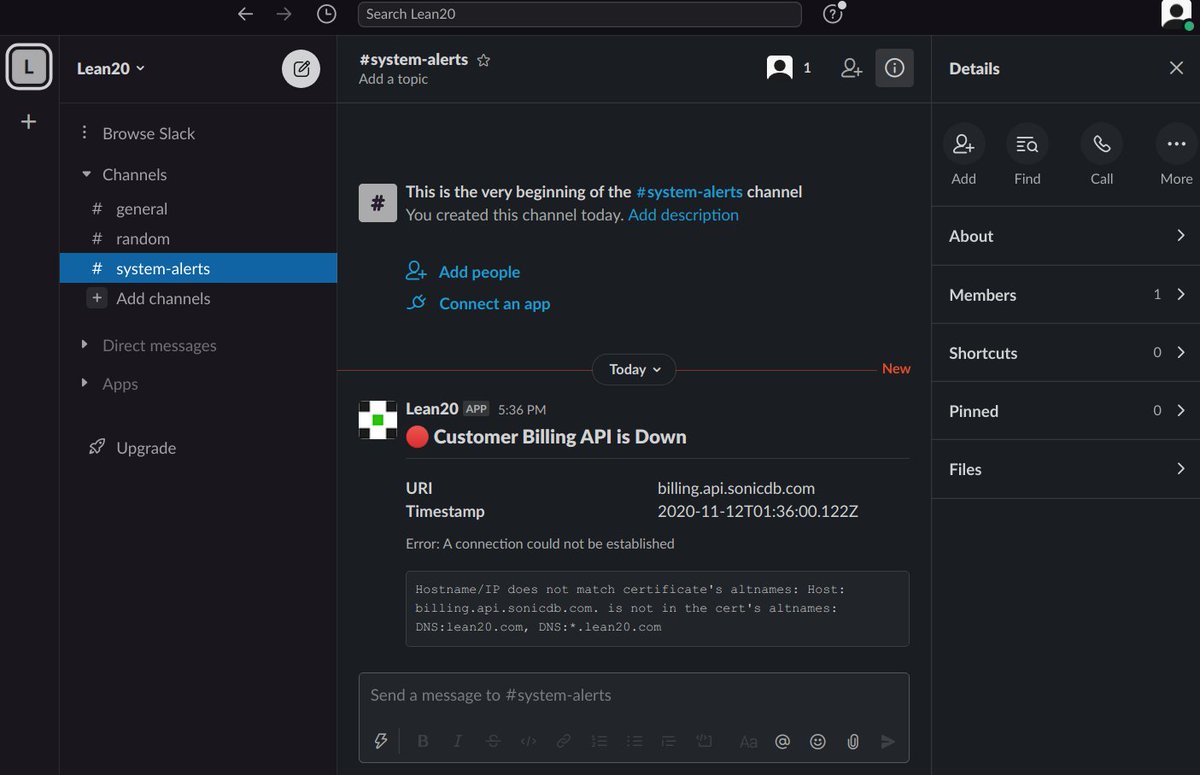This screenshot has height=775, width=1200.
Task: Expand Members section in Details
Action: coord(1066,294)
